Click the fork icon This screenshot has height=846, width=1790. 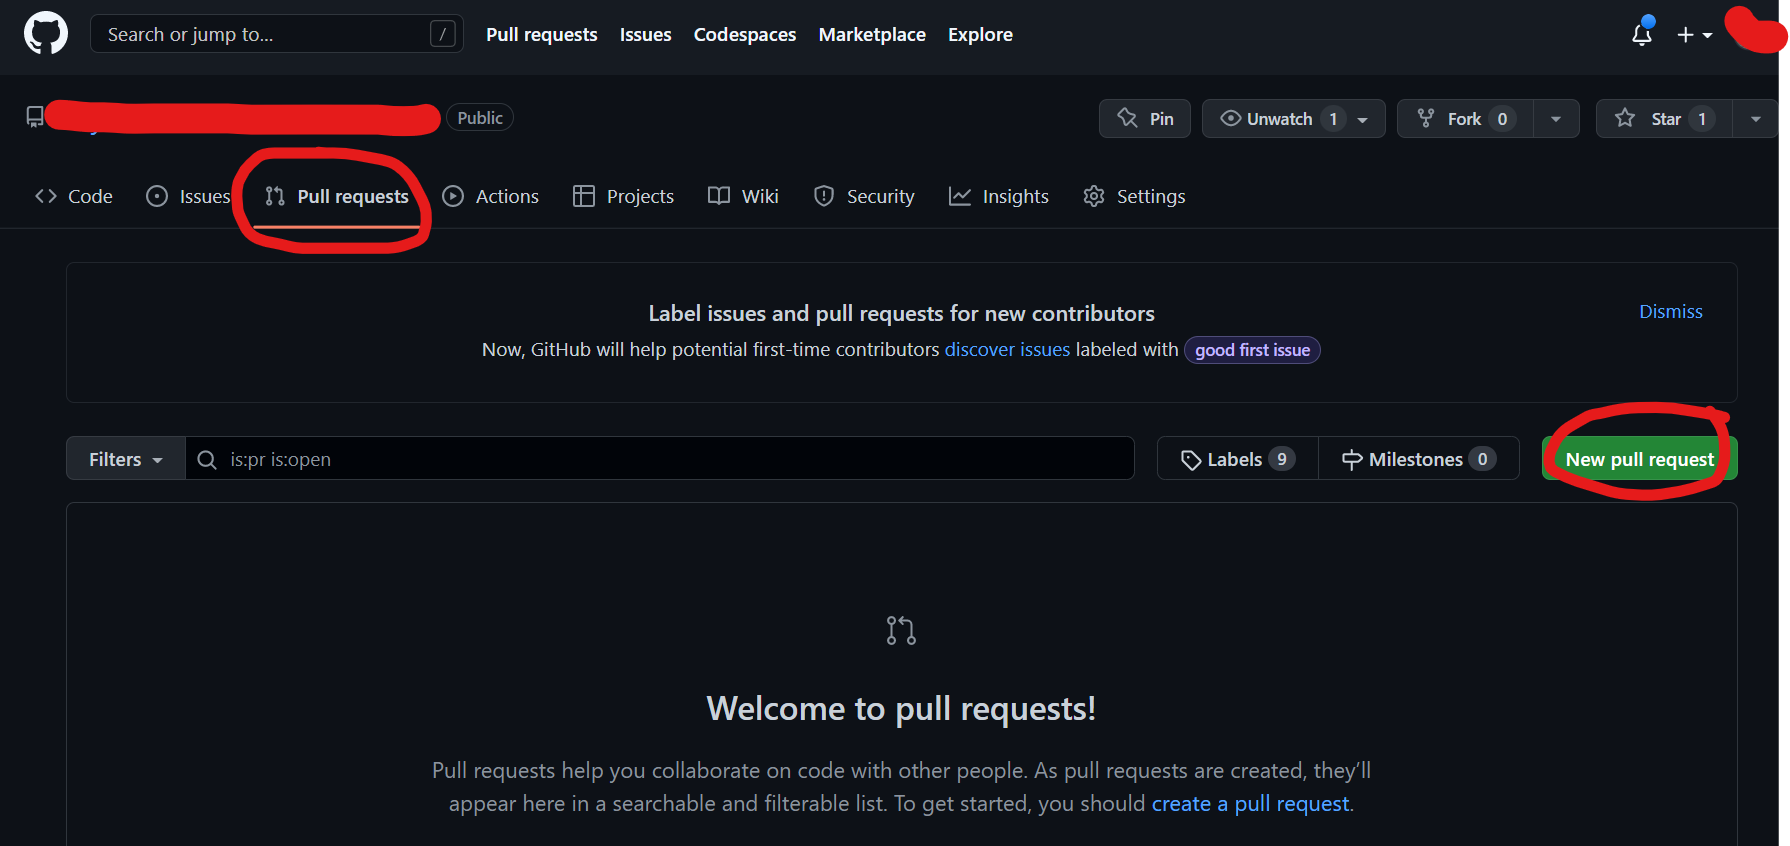click(1426, 118)
